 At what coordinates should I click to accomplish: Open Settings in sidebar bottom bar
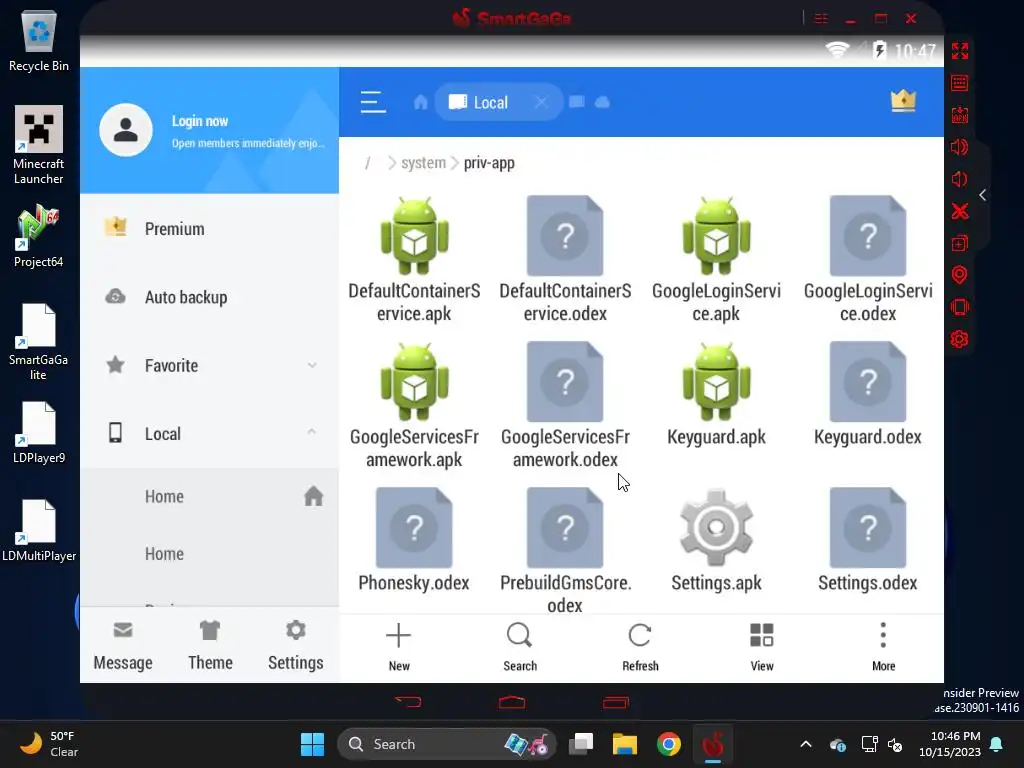(x=295, y=645)
